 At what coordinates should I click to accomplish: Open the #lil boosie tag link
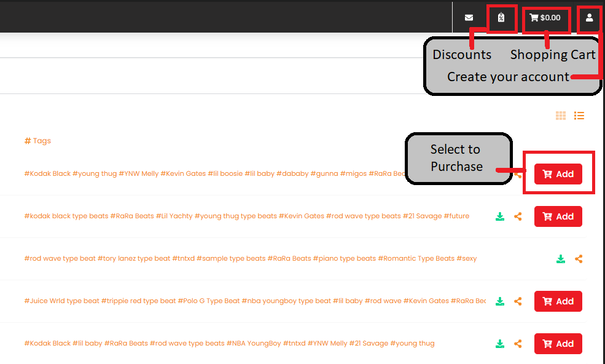point(225,174)
